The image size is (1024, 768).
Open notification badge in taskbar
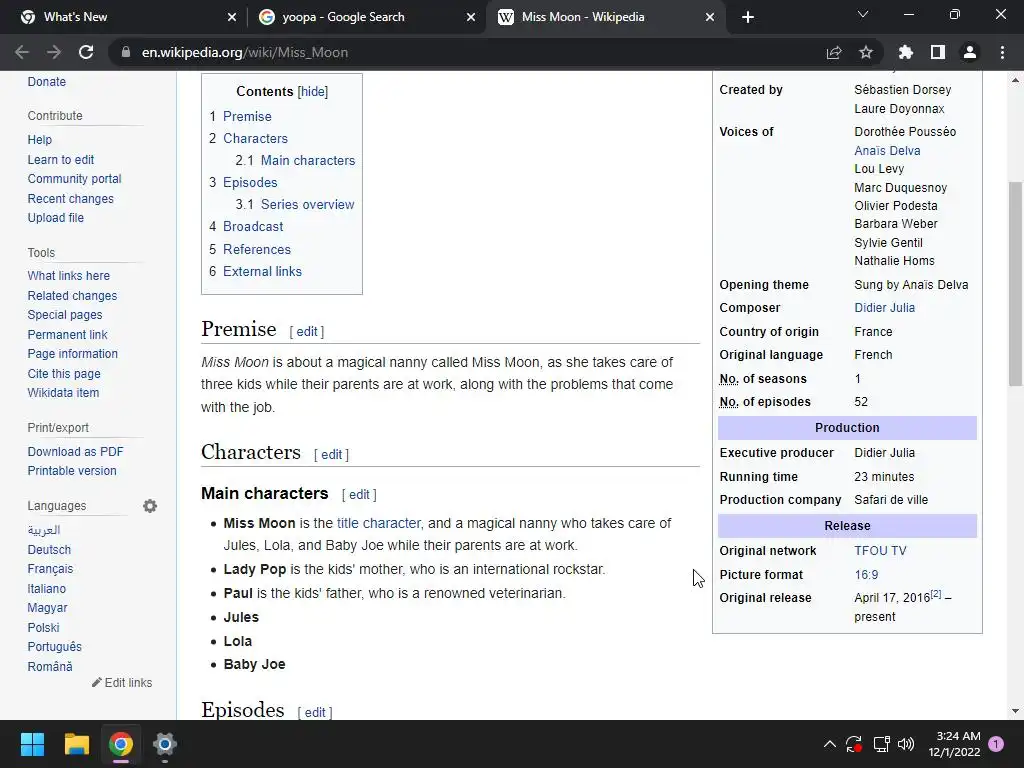(x=996, y=744)
